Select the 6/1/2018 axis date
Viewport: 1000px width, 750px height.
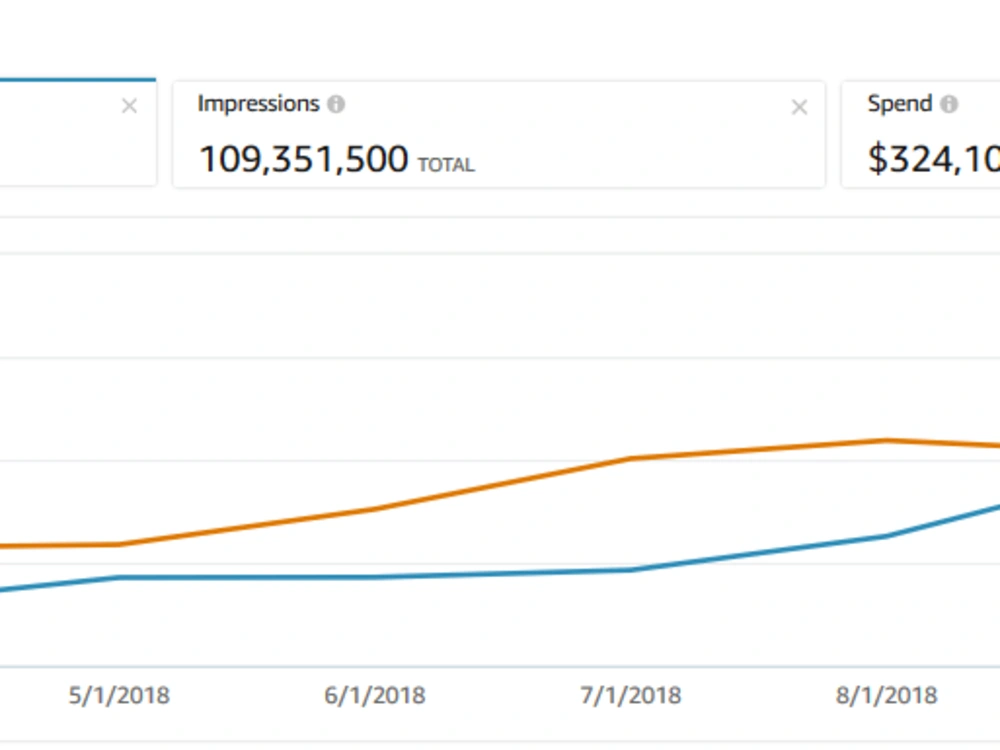pos(375,695)
